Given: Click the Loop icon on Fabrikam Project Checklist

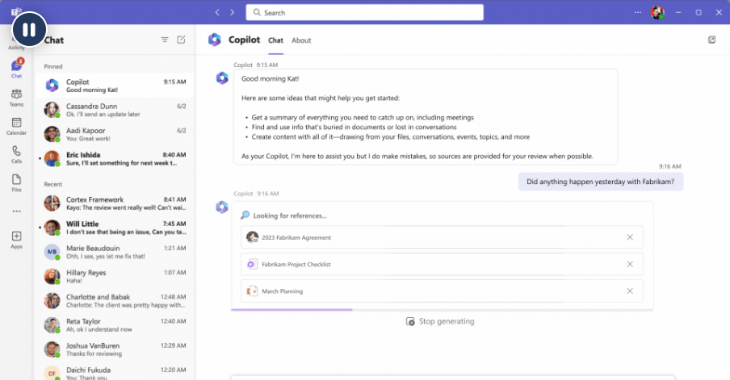Looking at the screenshot, I should [x=252, y=264].
